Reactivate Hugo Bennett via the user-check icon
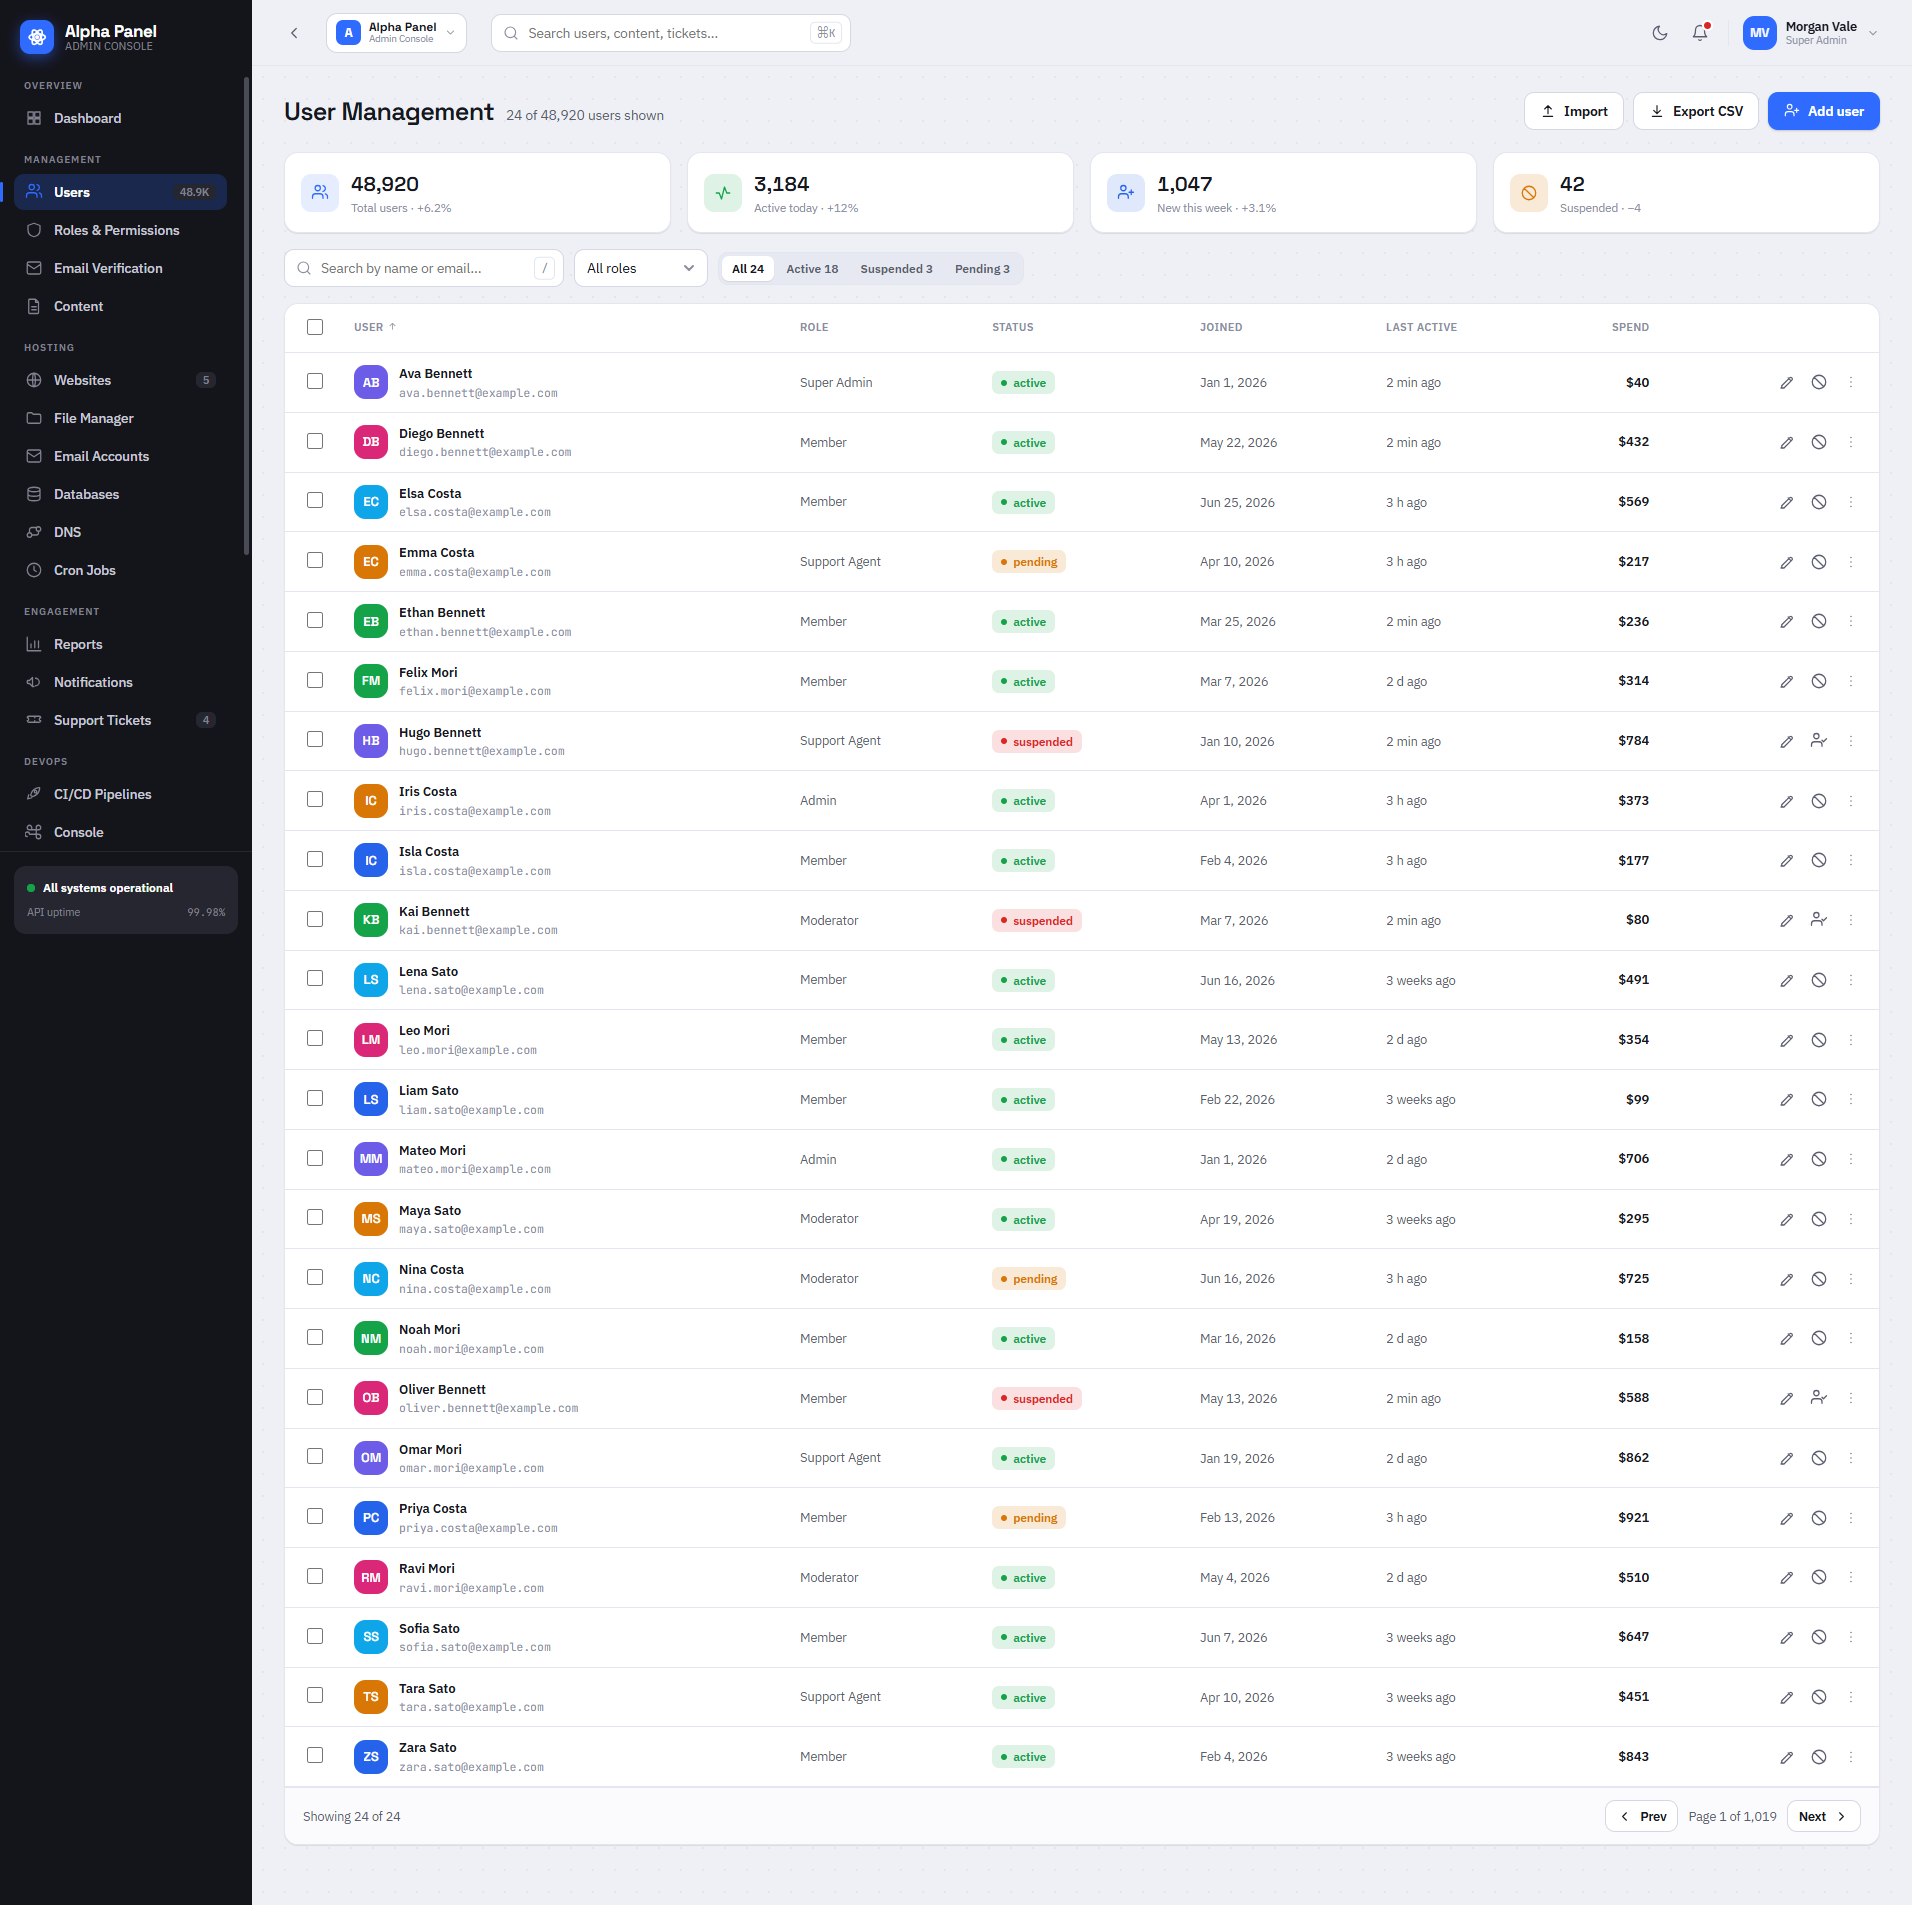Image resolution: width=1912 pixels, height=1905 pixels. point(1819,741)
